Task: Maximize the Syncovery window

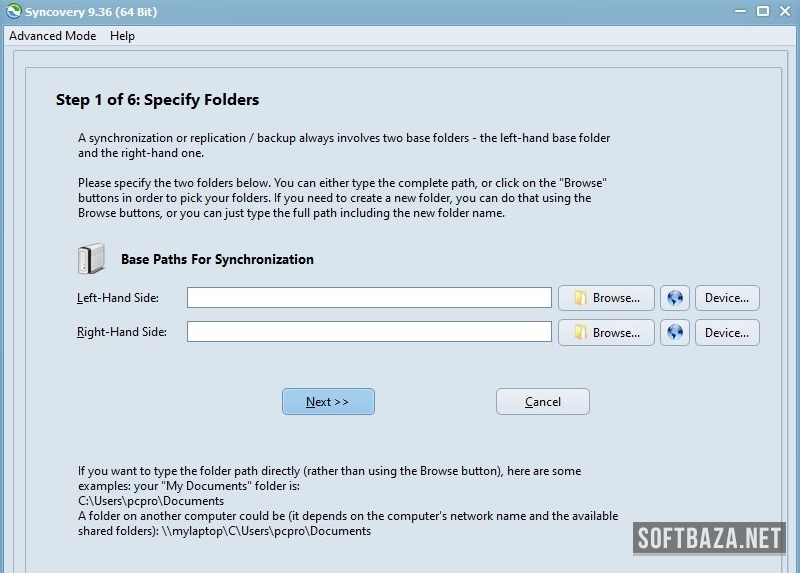Action: (x=762, y=11)
